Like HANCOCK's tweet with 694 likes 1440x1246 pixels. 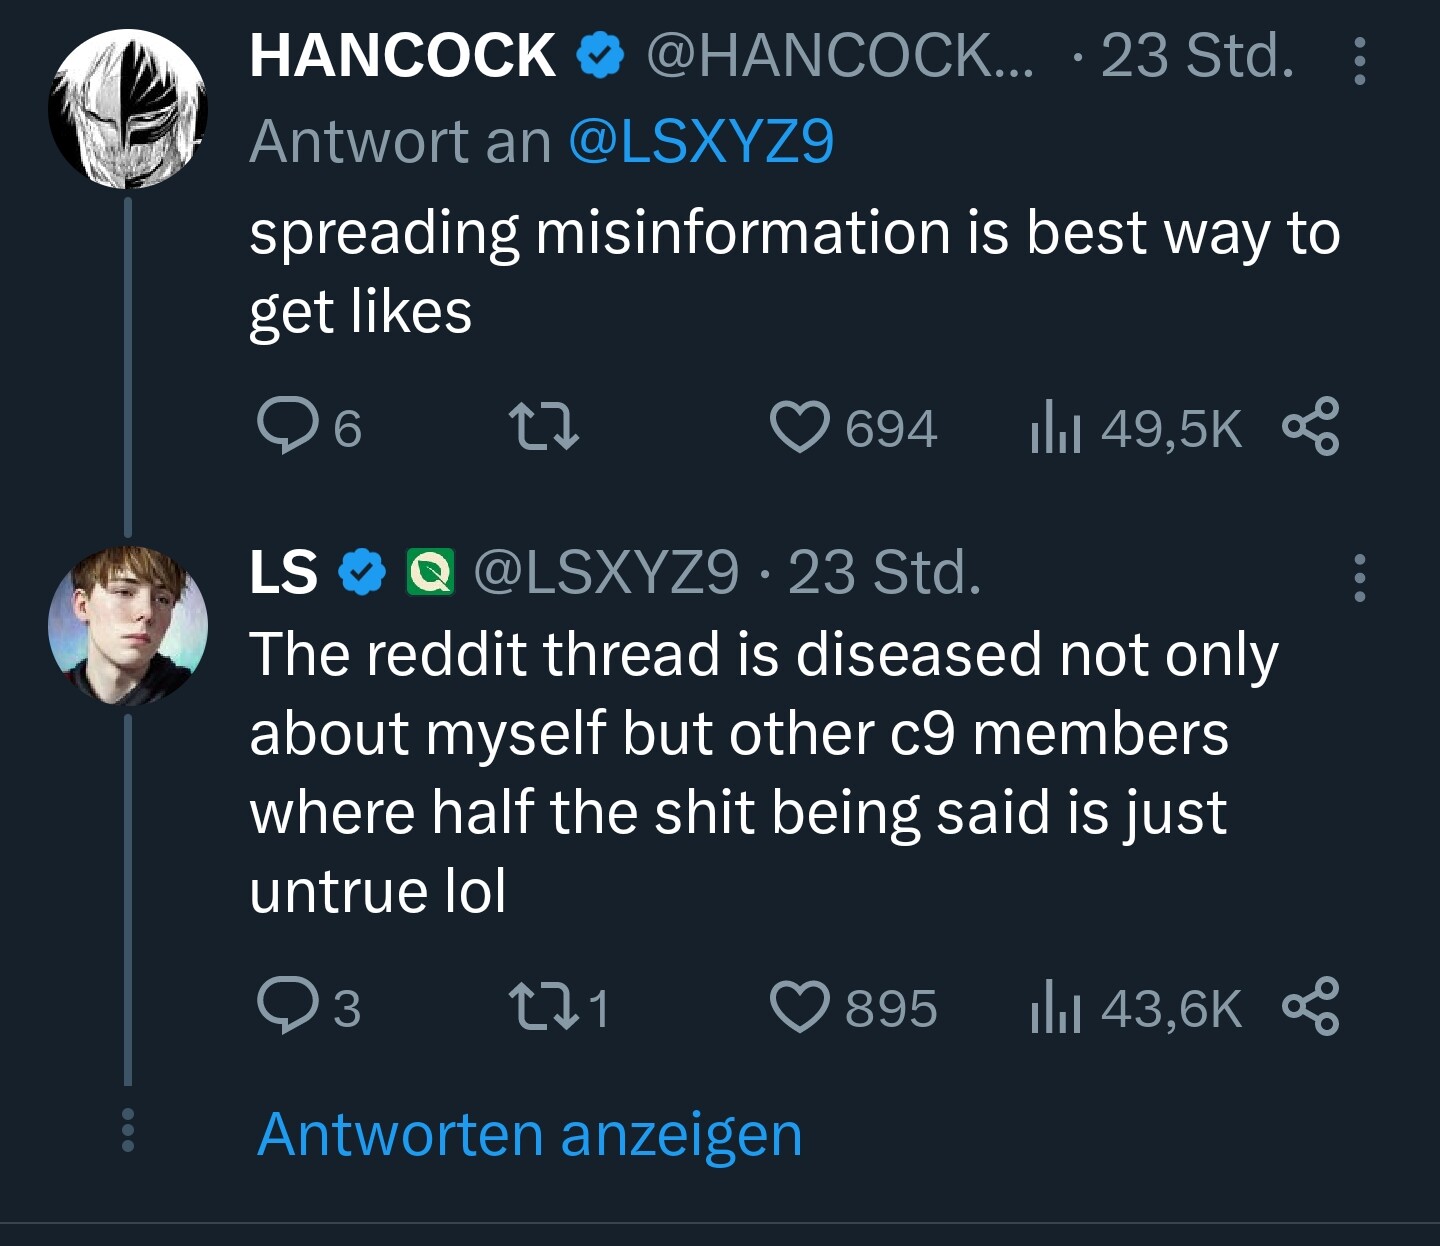pyautogui.click(x=799, y=427)
